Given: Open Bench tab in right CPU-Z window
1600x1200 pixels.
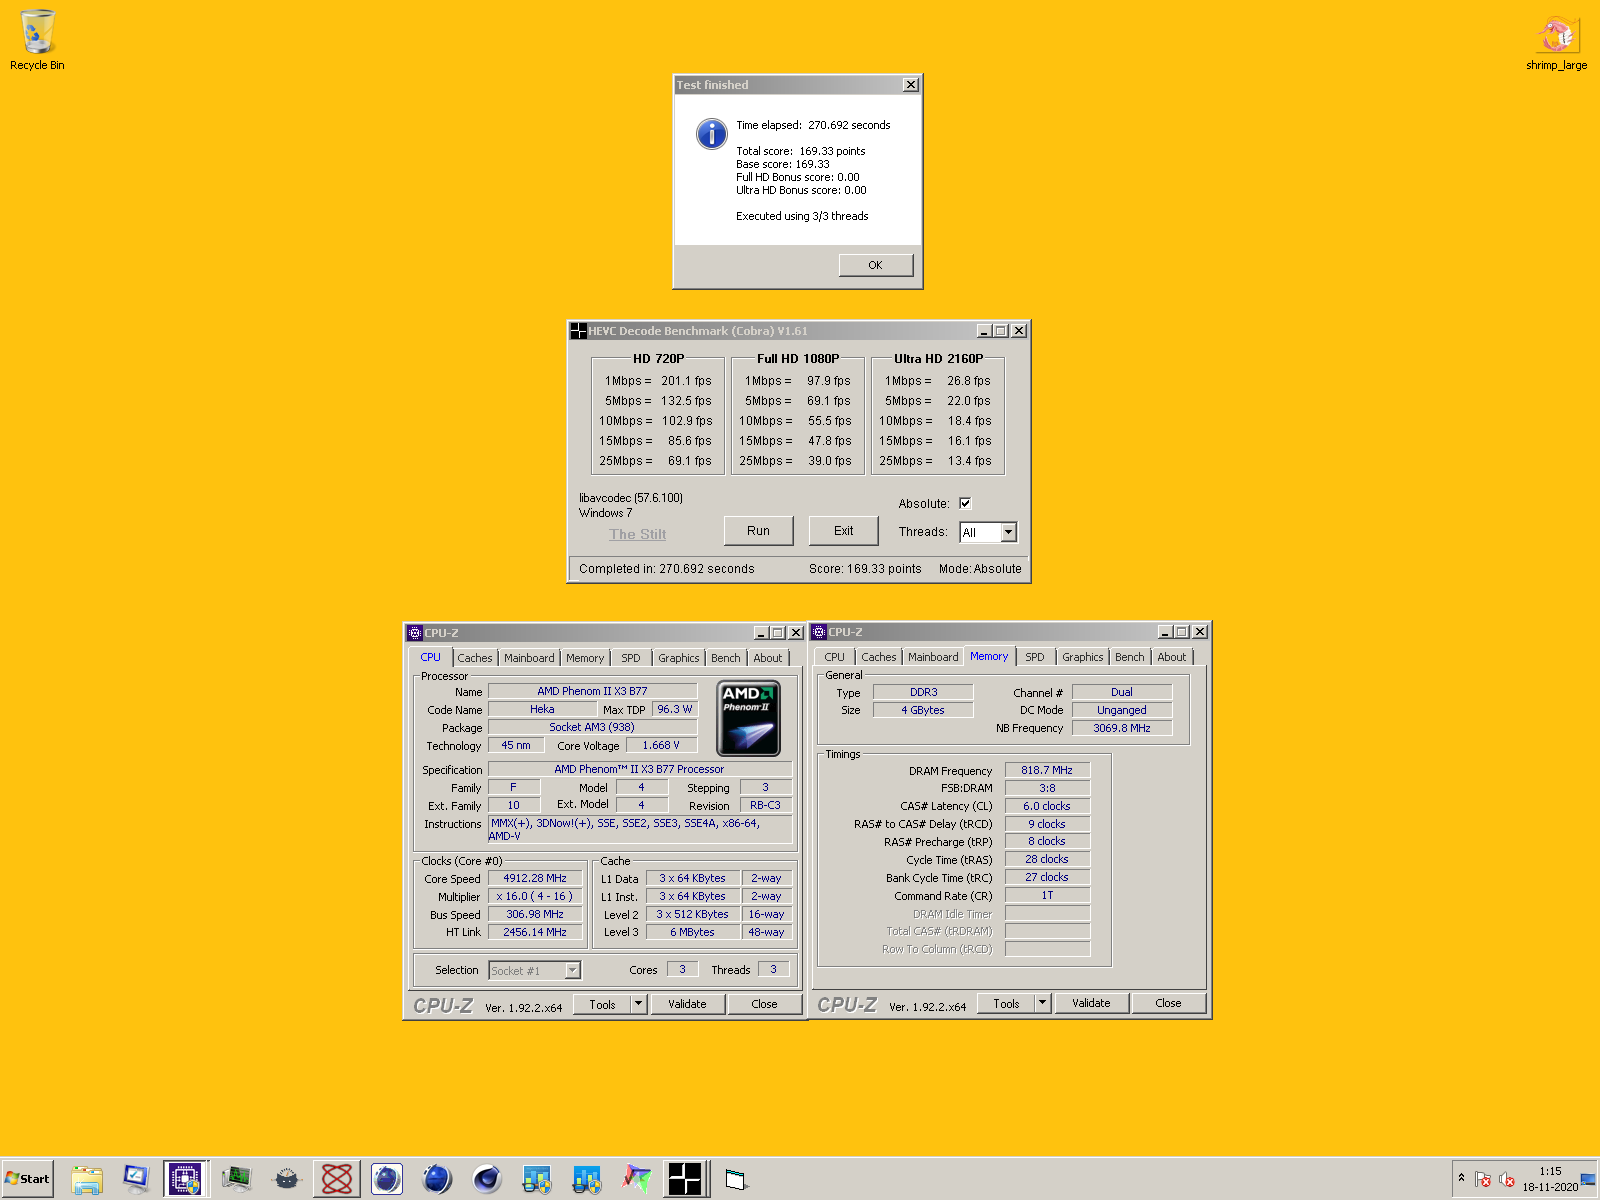Looking at the screenshot, I should 1130,657.
